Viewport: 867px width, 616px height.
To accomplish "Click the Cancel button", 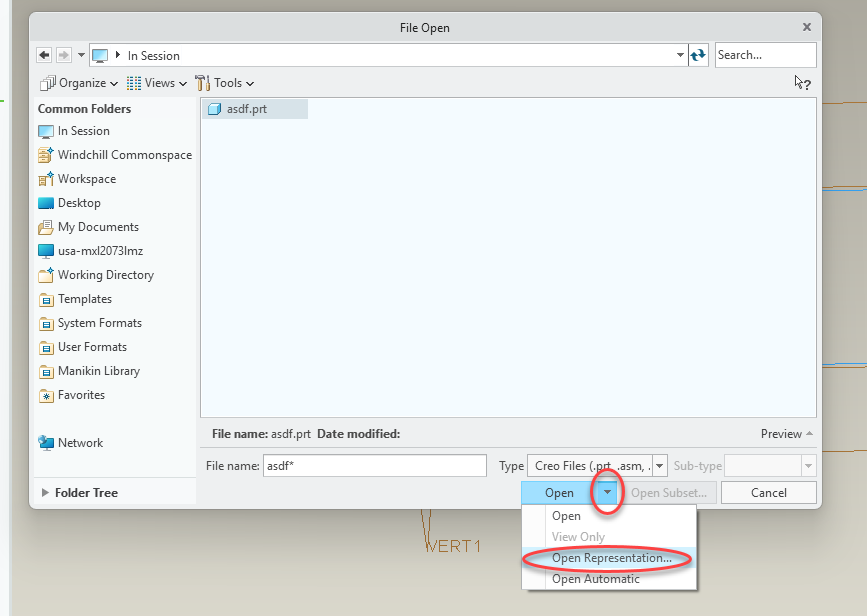I will click(769, 493).
